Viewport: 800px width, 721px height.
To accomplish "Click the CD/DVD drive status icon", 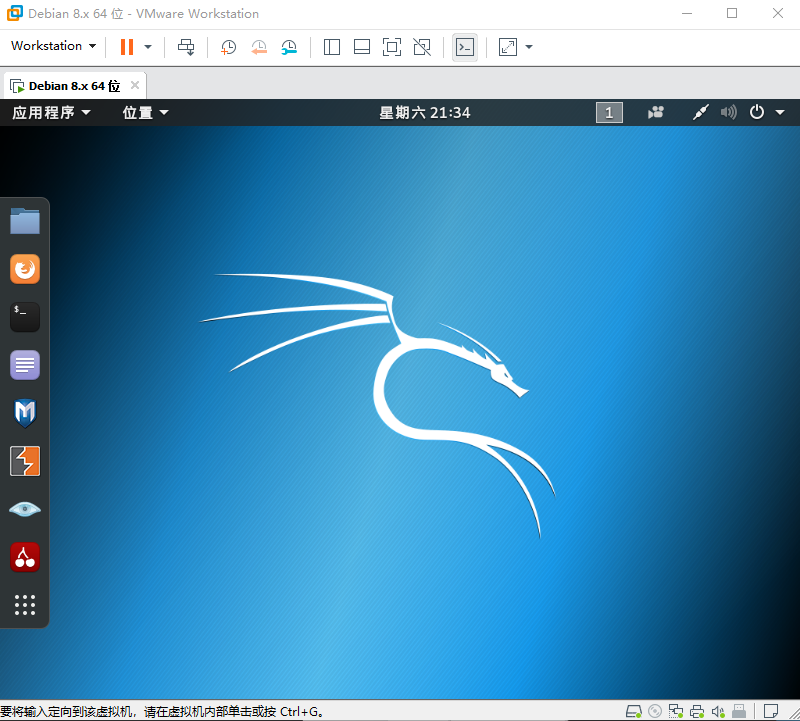I will pyautogui.click(x=655, y=711).
